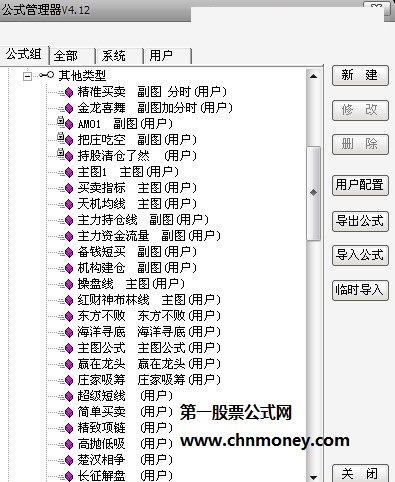Select 主图1 主图 formula row
This screenshot has width=395, height=482.
click(x=128, y=172)
